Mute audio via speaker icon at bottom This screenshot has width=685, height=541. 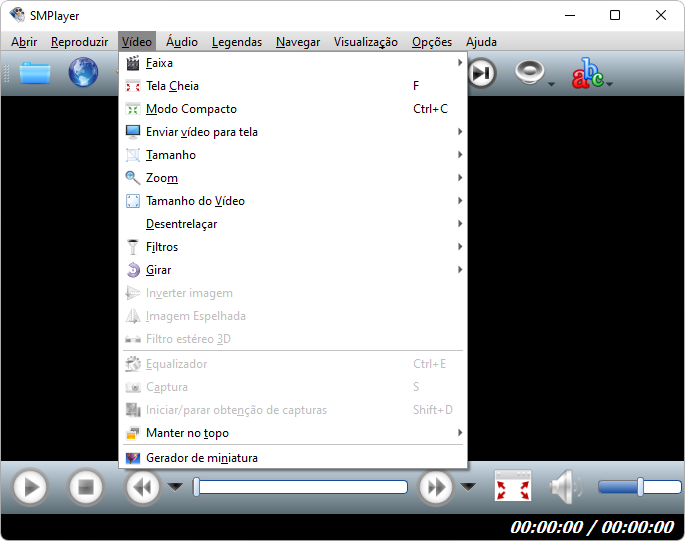click(566, 486)
